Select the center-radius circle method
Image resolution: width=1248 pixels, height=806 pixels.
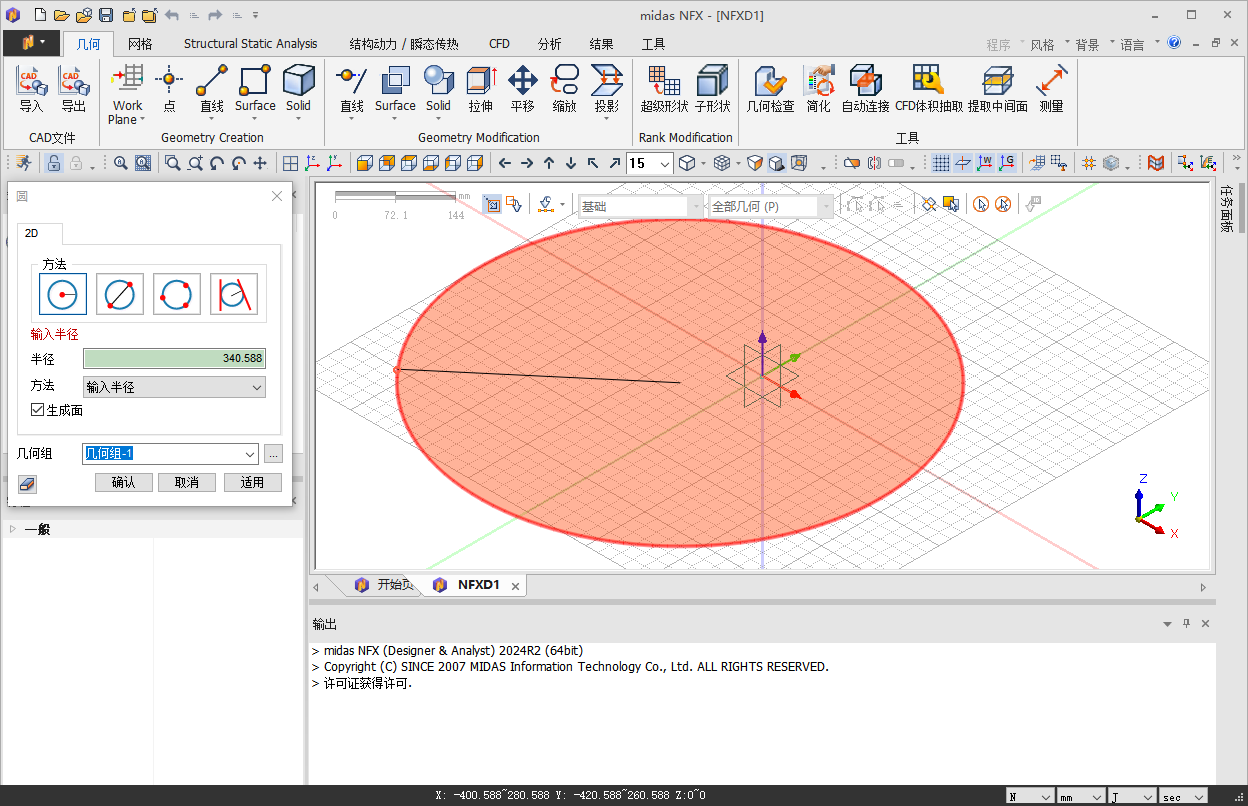point(63,294)
